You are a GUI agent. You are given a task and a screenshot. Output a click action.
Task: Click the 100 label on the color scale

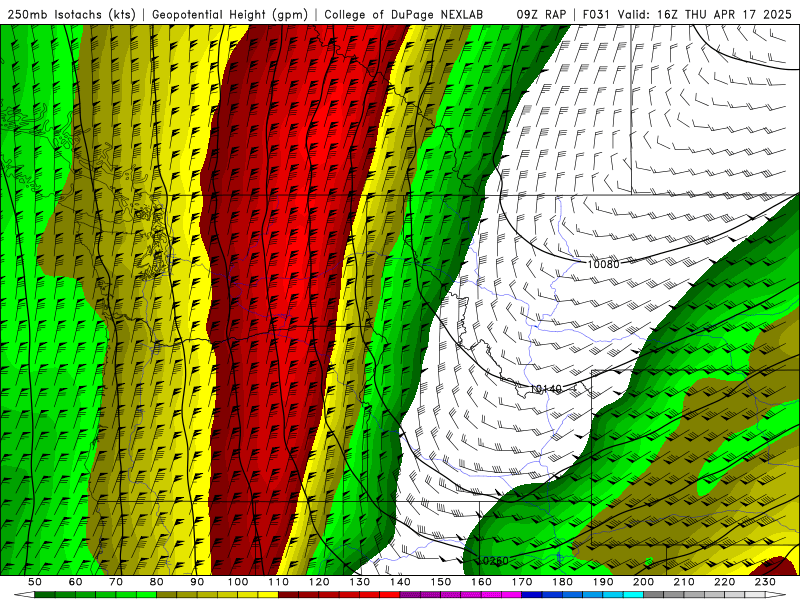238,582
